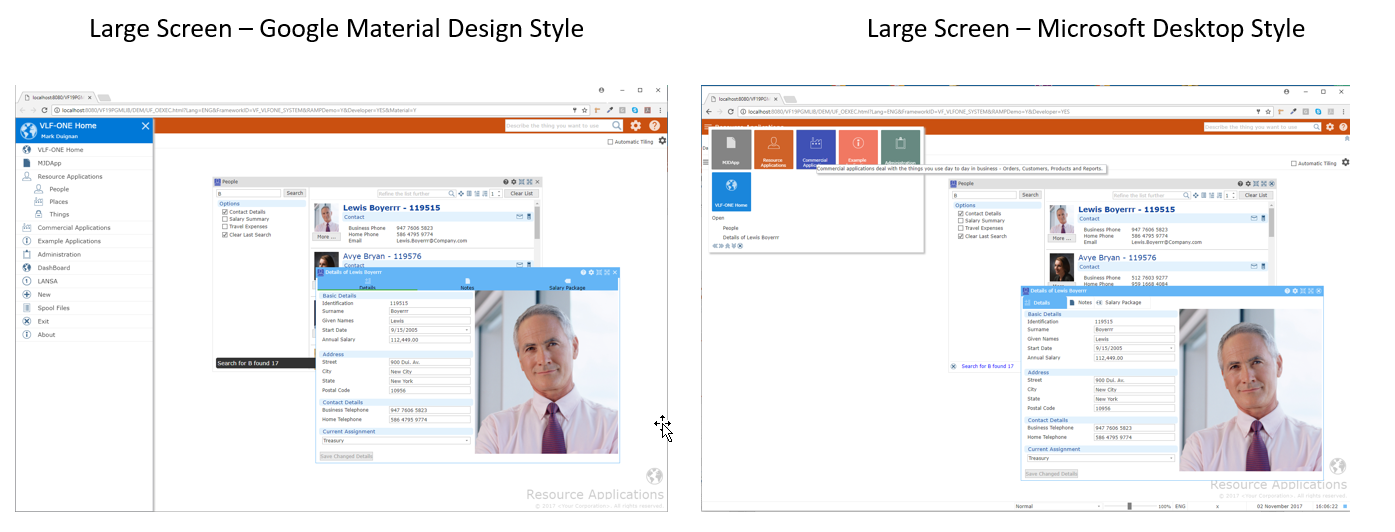Click the settings gear in Material orange bar
The image size is (1395, 532).
[635, 126]
